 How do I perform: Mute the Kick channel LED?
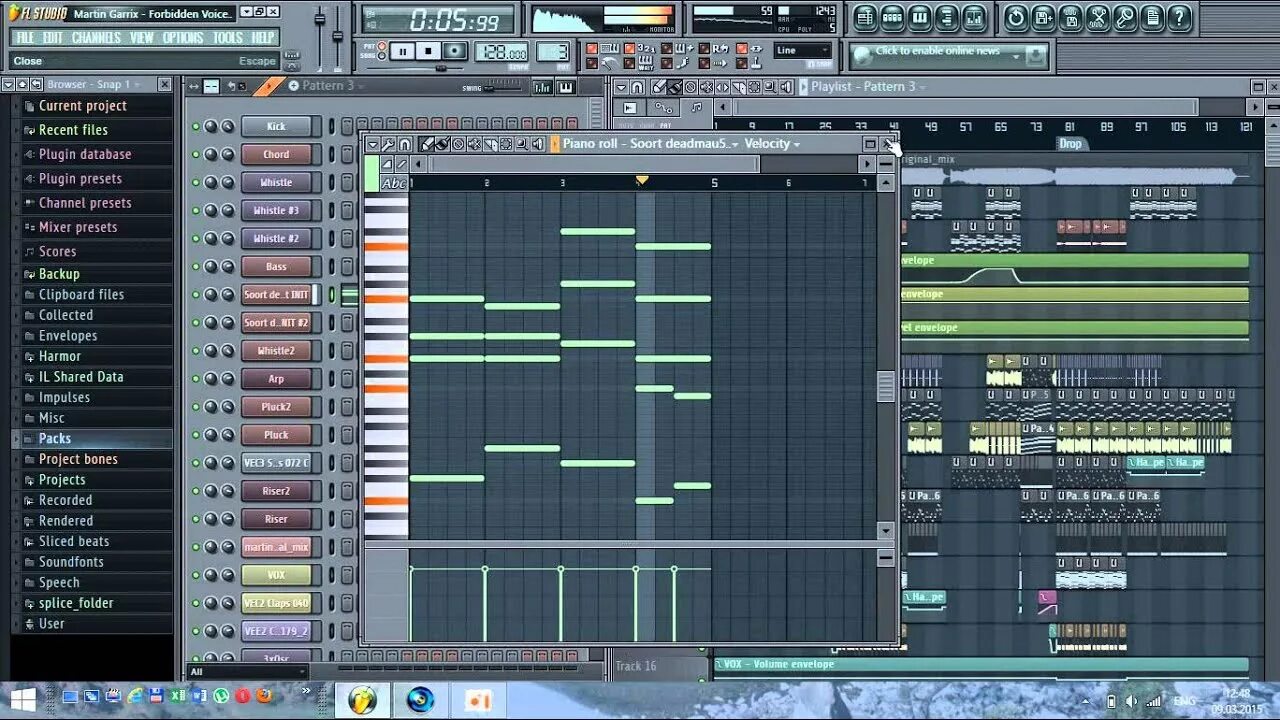click(x=196, y=126)
